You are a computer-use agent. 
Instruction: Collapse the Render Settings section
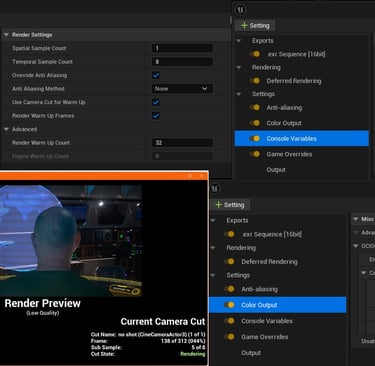click(x=6, y=35)
